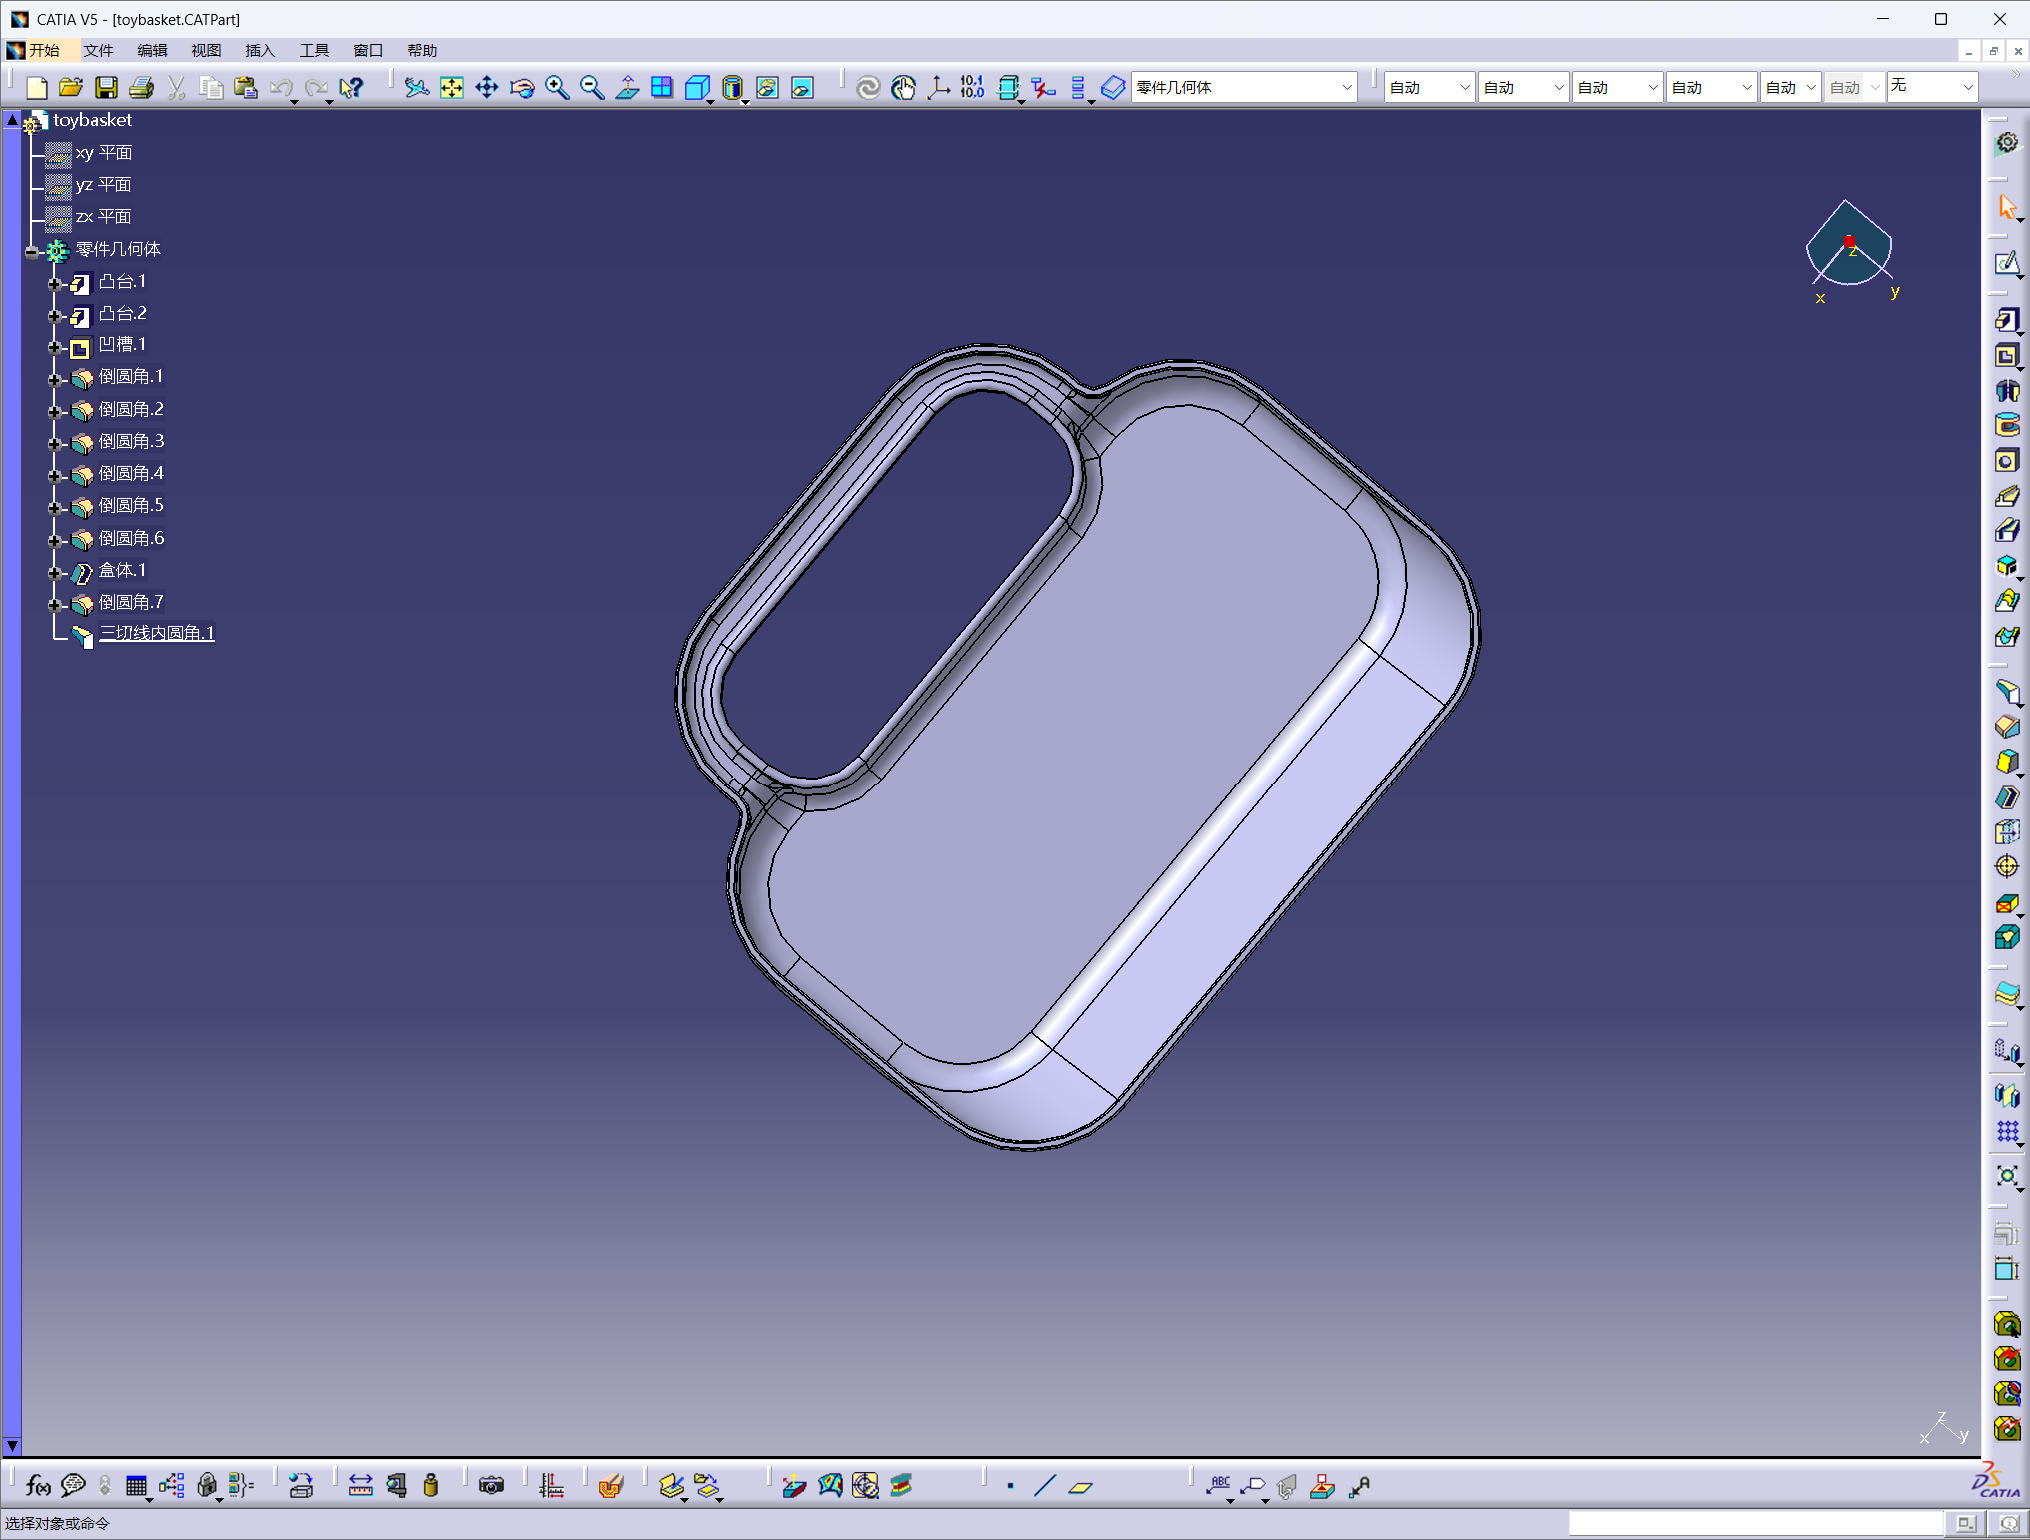Select 倒圆角.3 in the tree

(x=131, y=441)
